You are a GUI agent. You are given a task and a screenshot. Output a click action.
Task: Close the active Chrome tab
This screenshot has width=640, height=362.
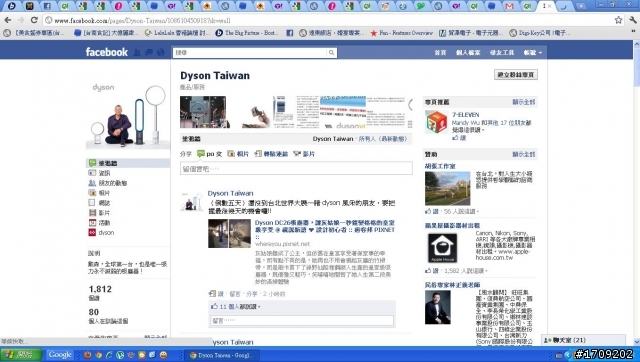(x=550, y=6)
